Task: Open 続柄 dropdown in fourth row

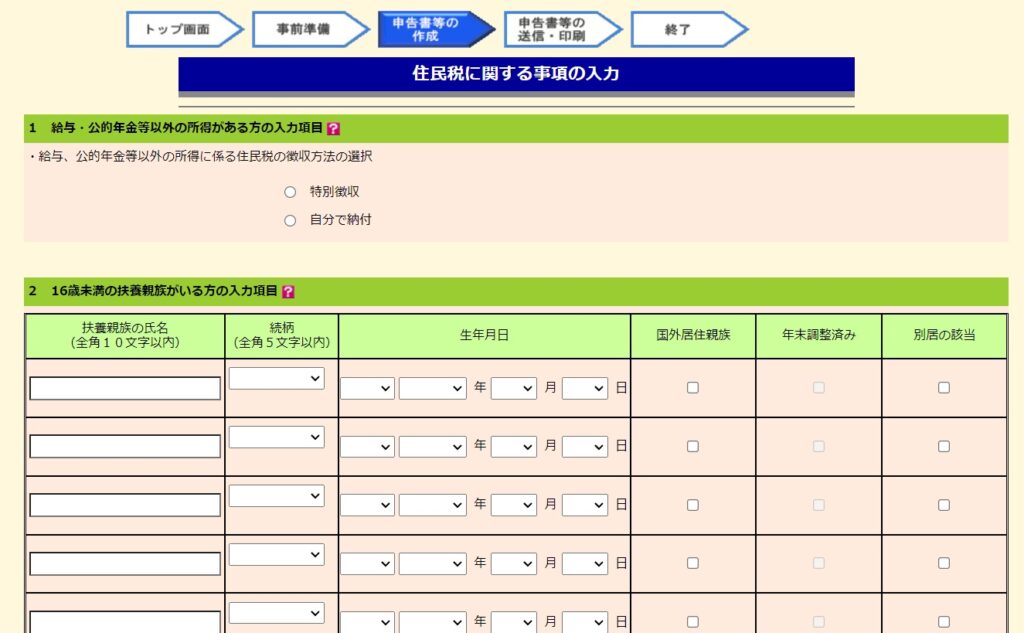Action: coord(277,555)
